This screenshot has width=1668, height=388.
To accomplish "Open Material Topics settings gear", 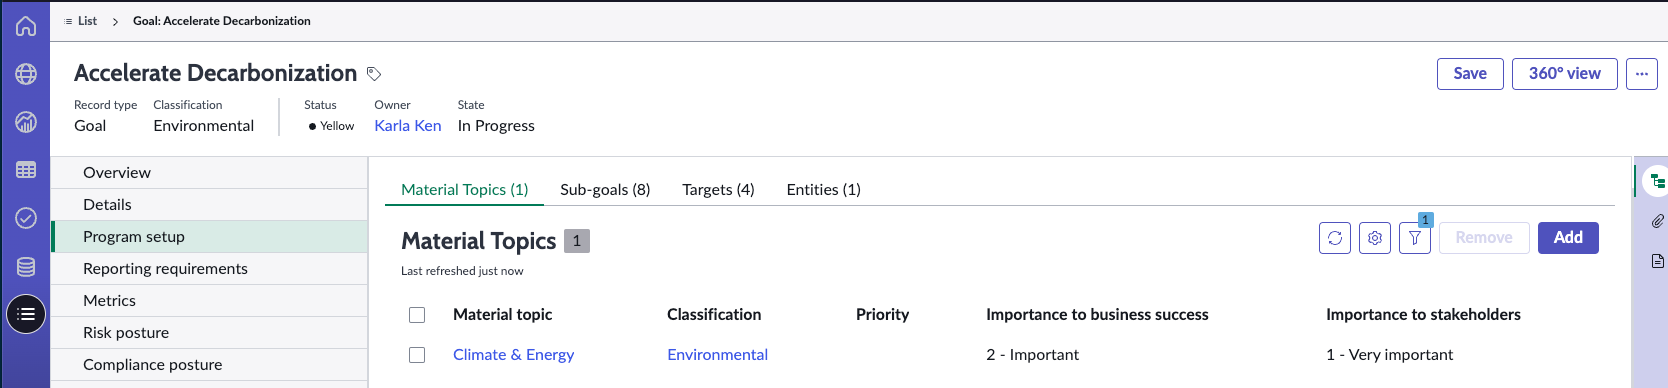I will 1375,238.
